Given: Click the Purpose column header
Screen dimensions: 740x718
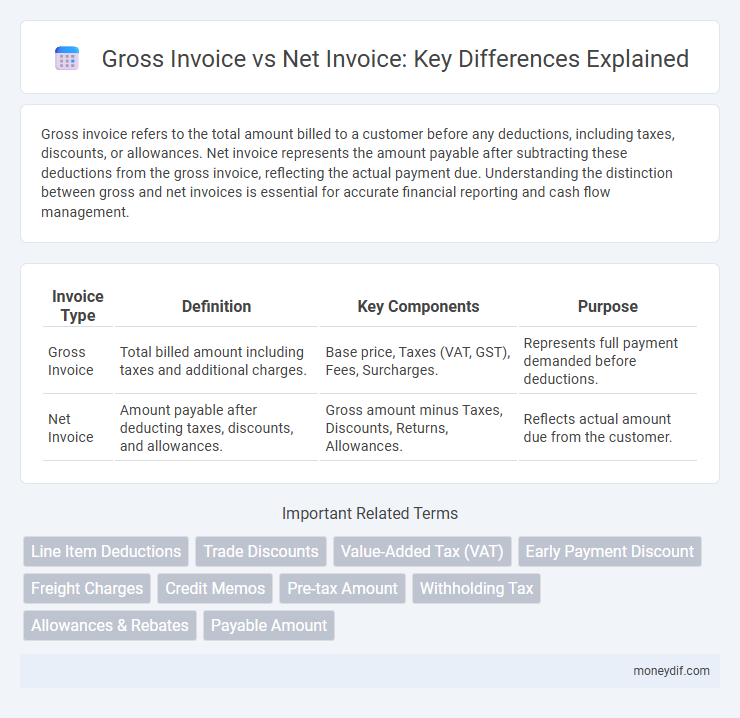Looking at the screenshot, I should pos(608,306).
